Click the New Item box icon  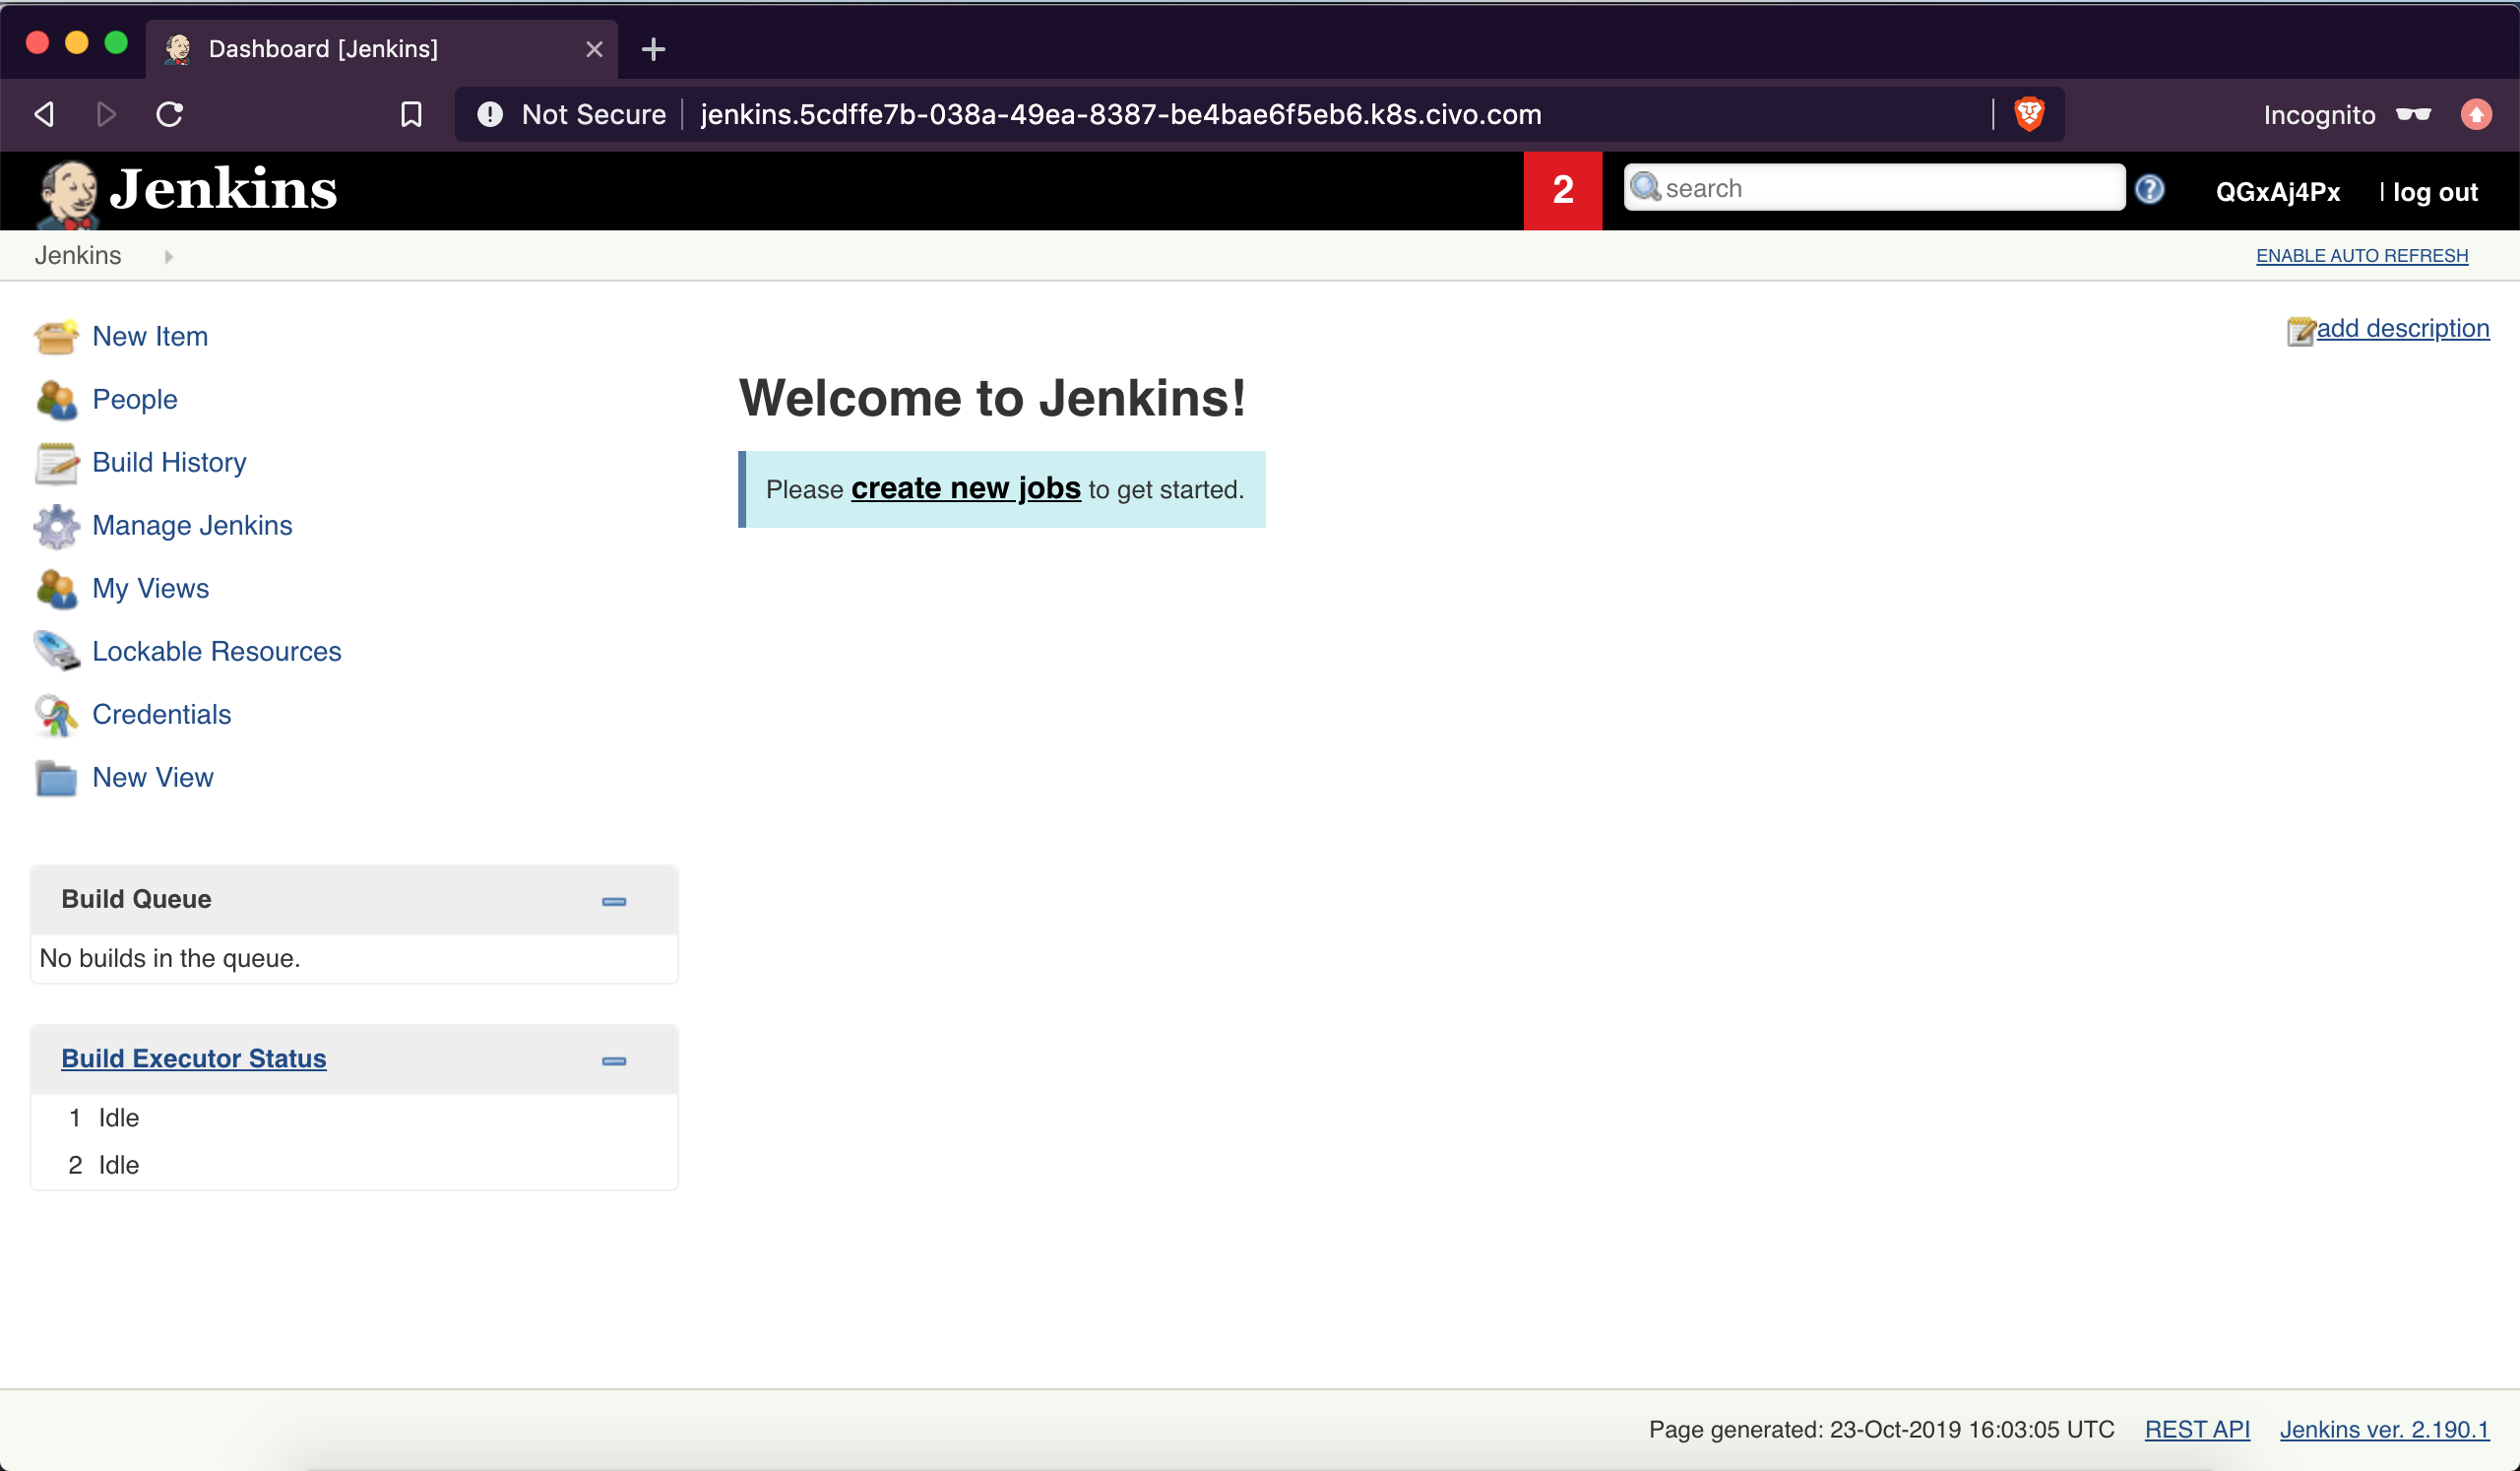coord(56,337)
